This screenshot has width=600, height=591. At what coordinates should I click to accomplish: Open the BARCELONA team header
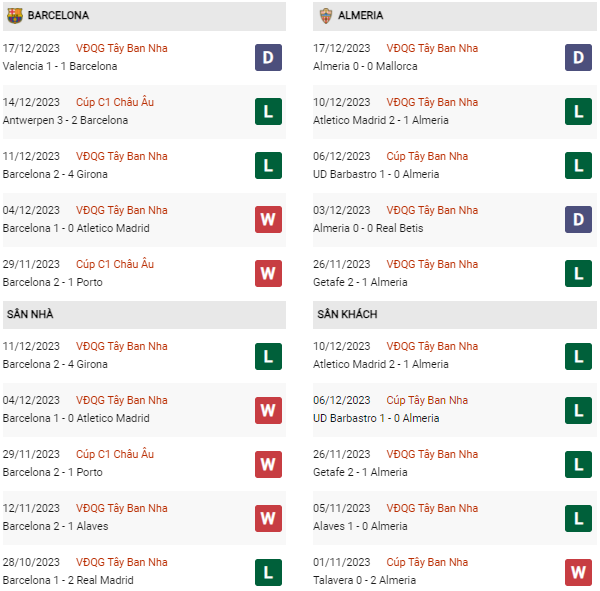pyautogui.click(x=58, y=15)
